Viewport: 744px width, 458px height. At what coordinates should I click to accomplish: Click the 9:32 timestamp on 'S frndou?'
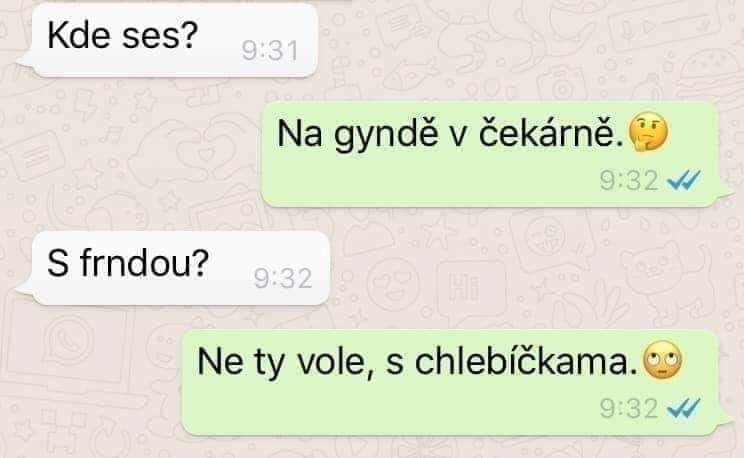click(283, 278)
